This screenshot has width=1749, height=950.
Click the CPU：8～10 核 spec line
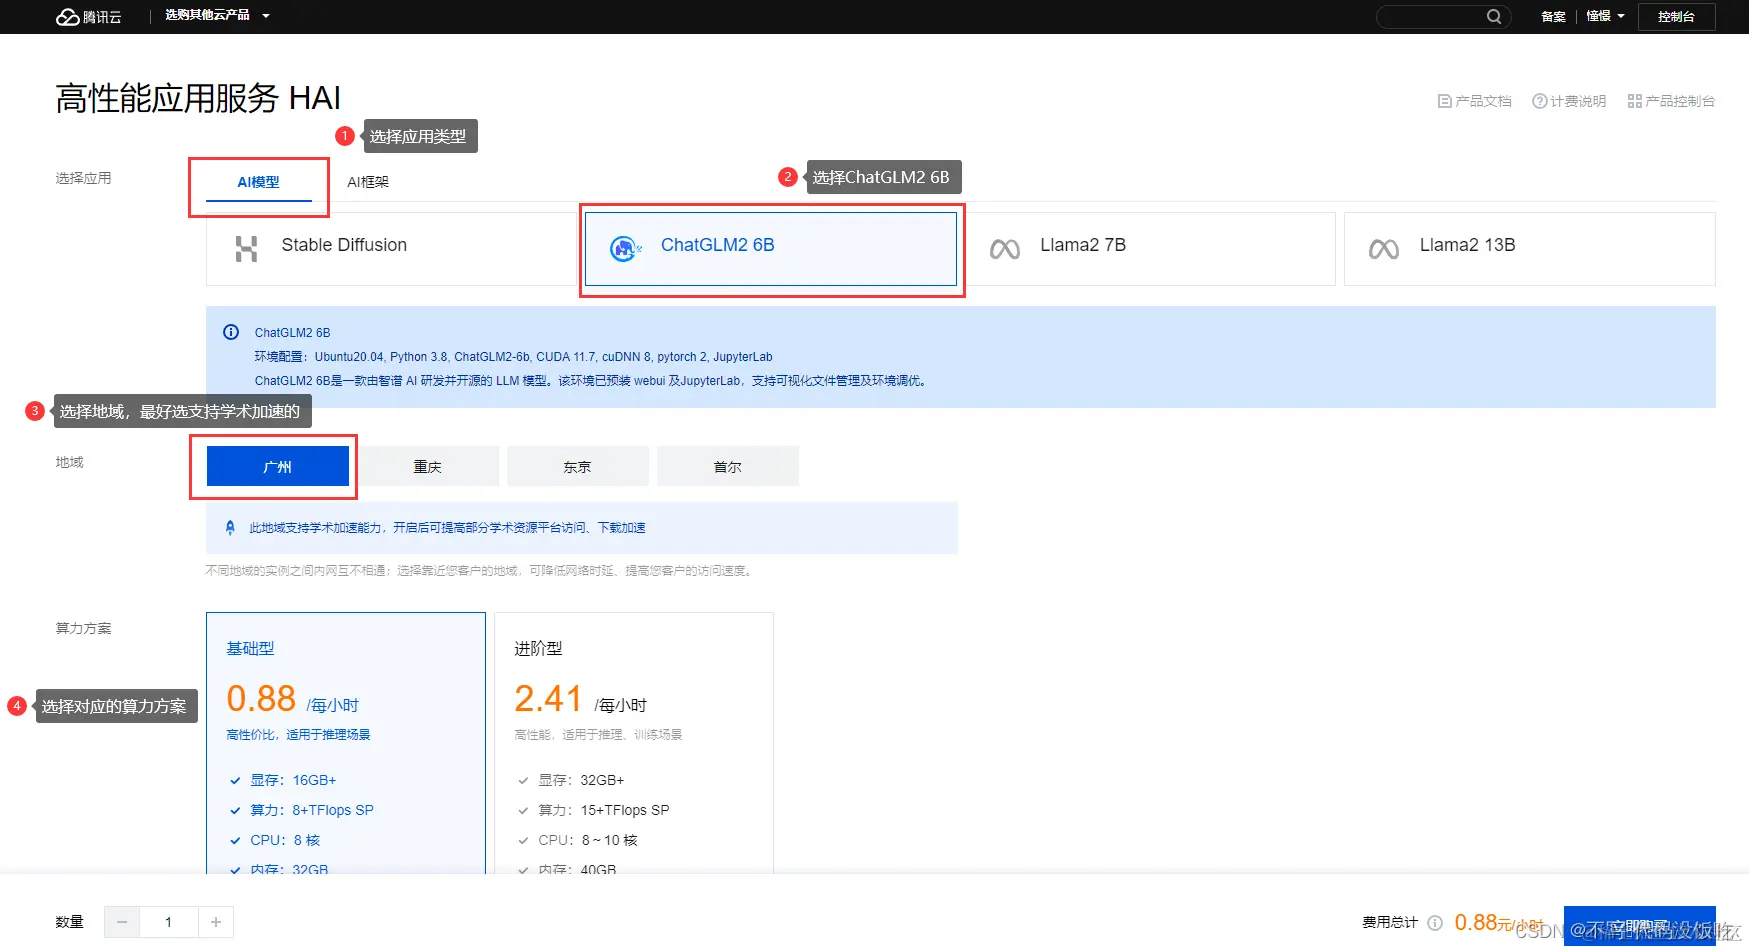(x=588, y=840)
